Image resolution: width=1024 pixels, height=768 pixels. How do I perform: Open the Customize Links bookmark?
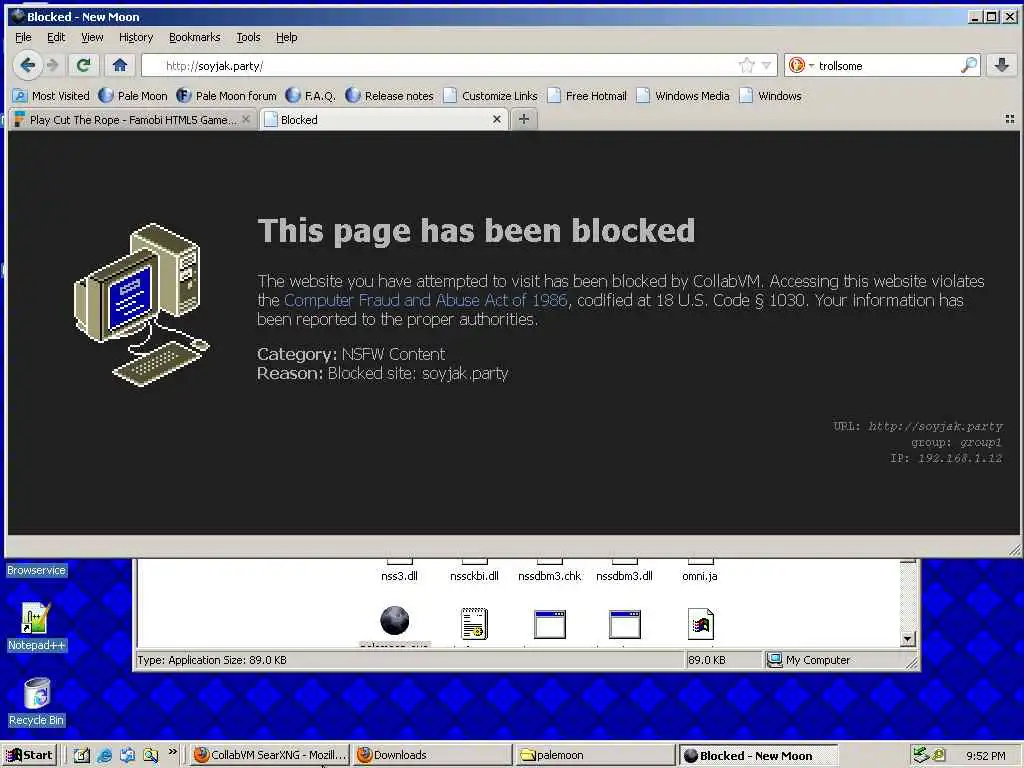(490, 96)
